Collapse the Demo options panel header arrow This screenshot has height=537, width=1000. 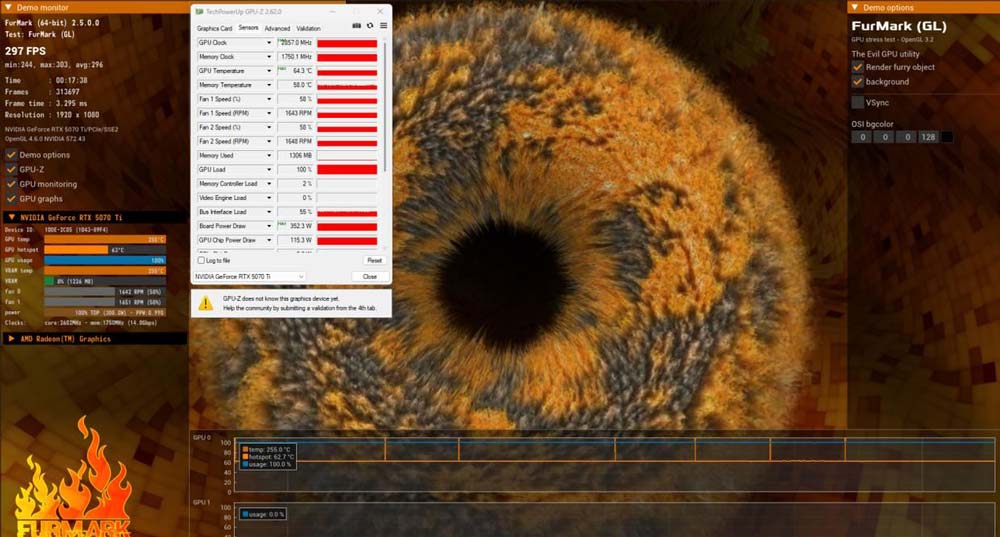(854, 7)
